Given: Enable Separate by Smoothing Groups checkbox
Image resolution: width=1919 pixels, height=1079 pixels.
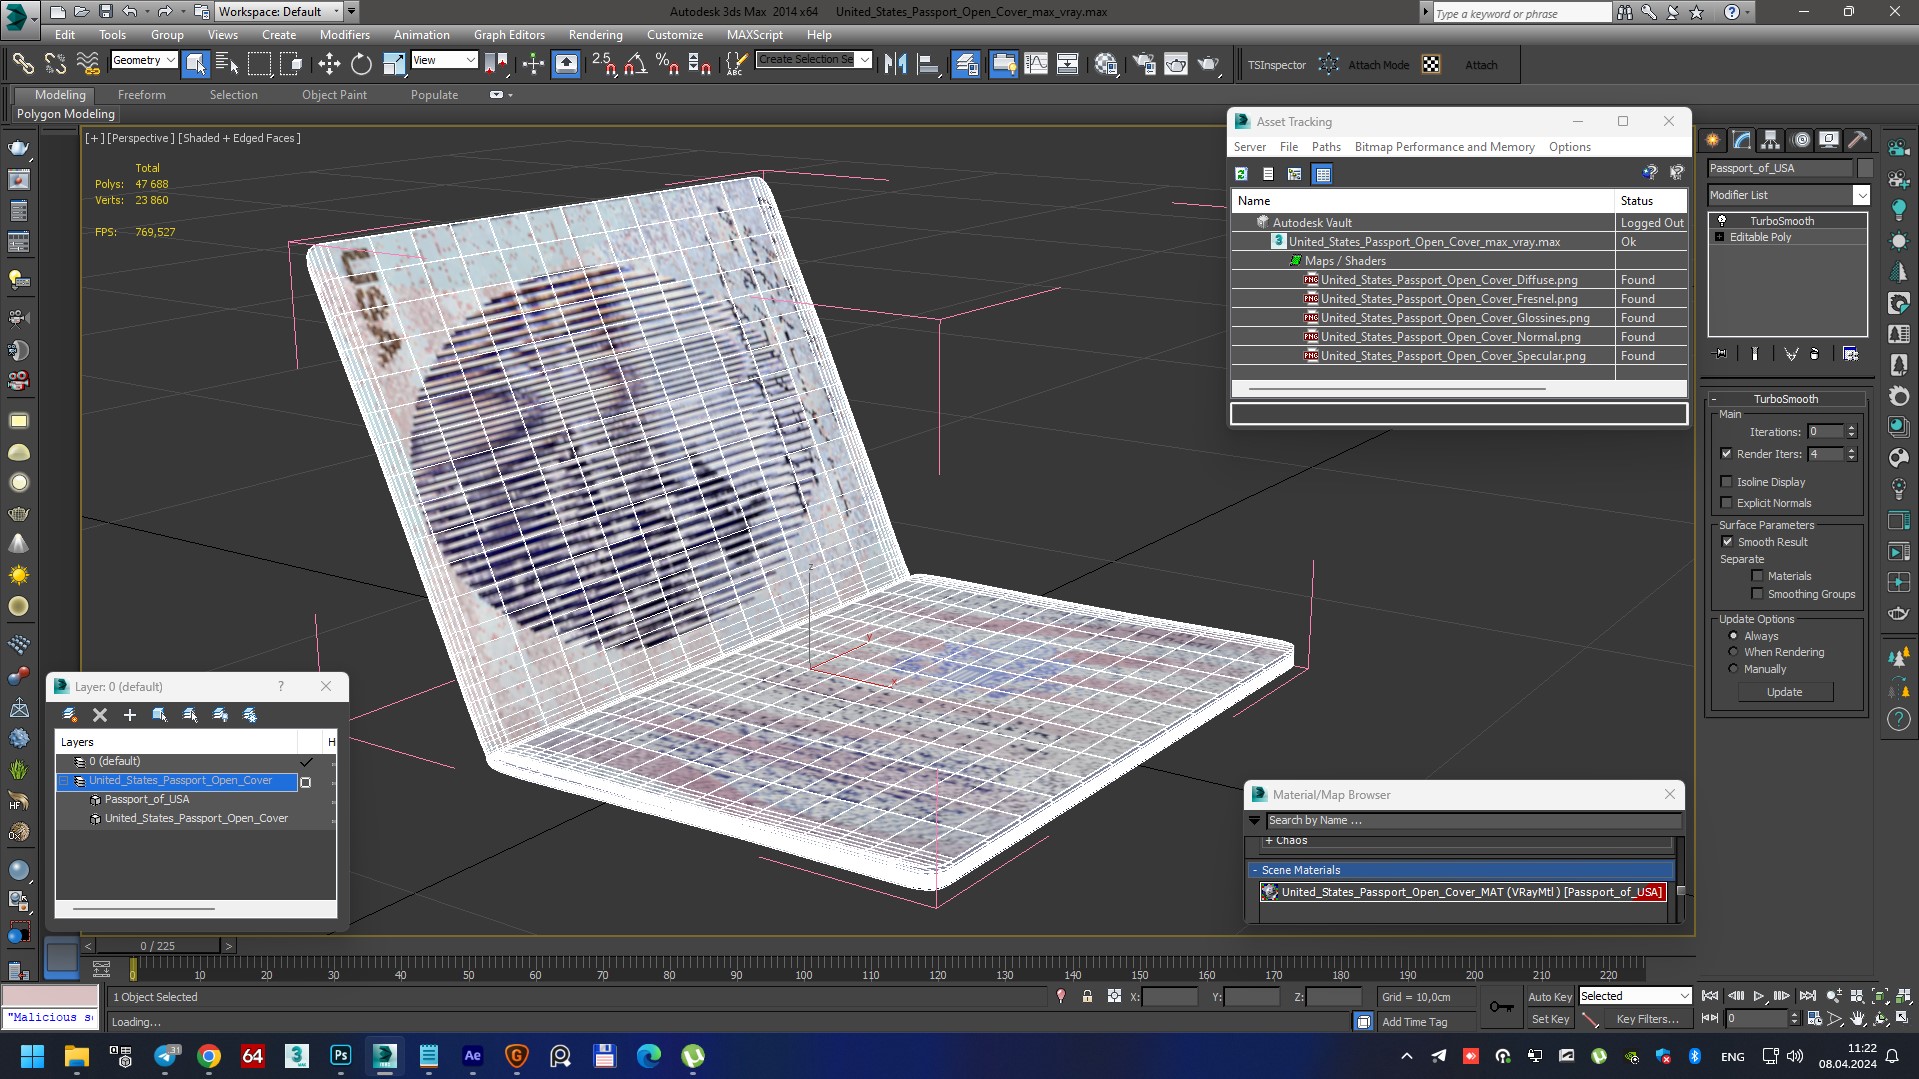Looking at the screenshot, I should pos(1757,594).
